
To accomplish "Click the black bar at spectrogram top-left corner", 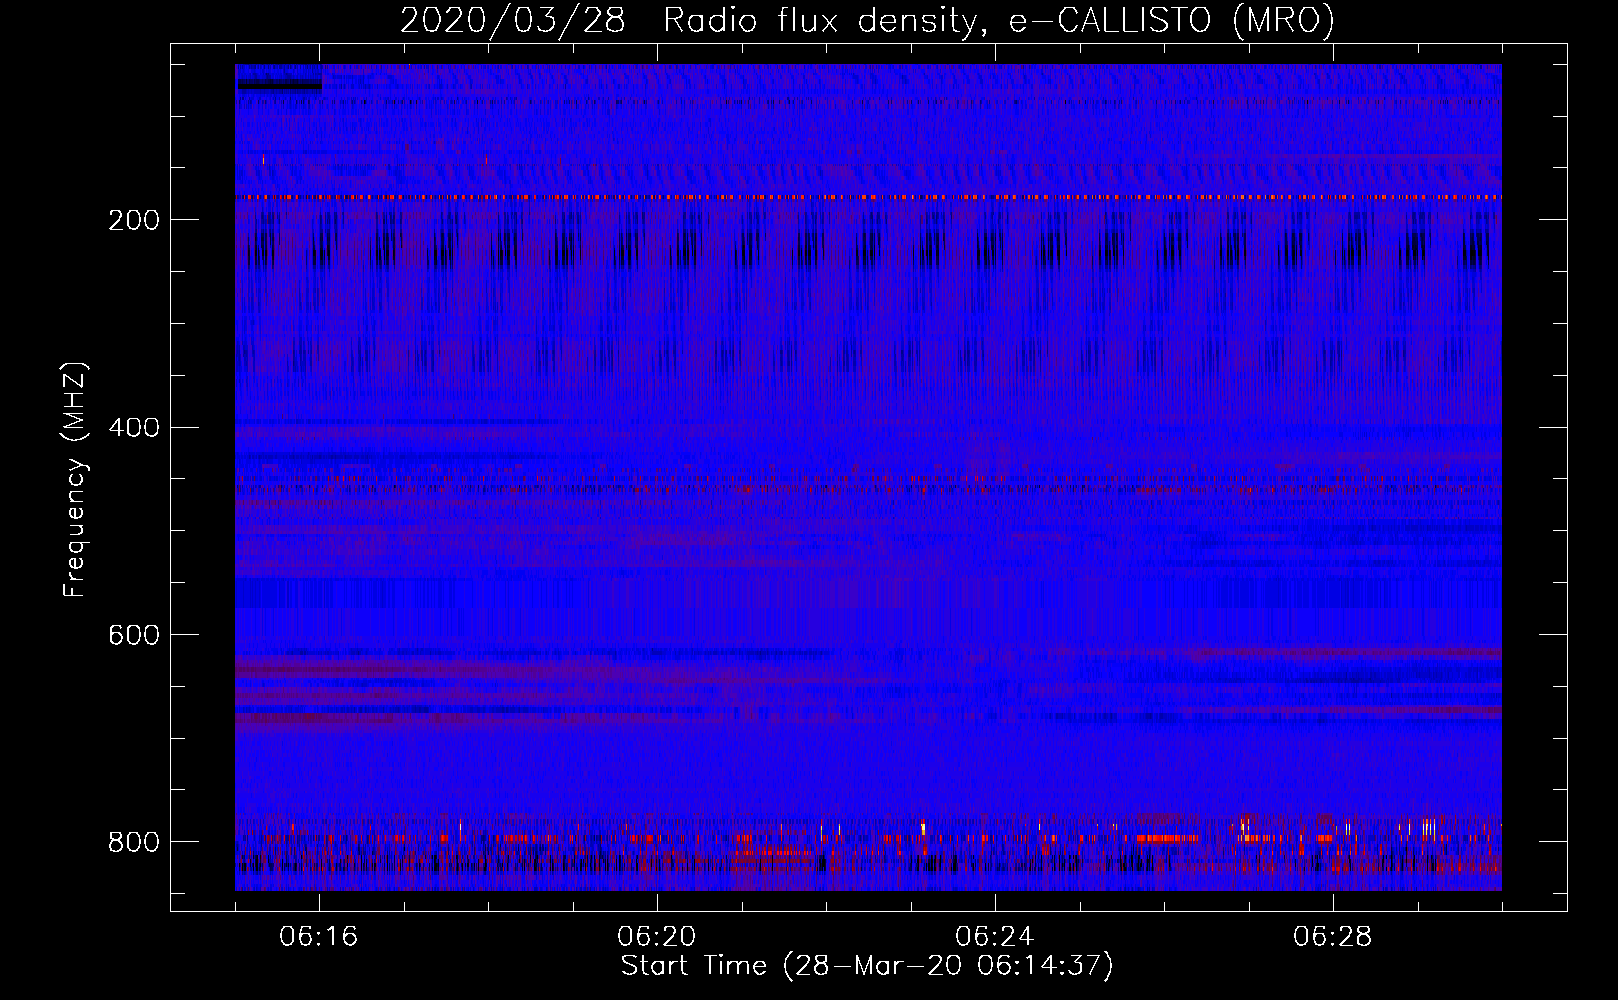I will [279, 85].
